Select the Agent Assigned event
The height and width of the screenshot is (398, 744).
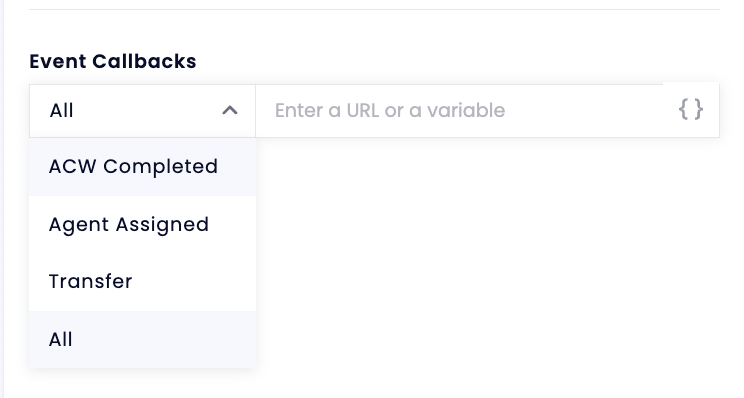pyautogui.click(x=142, y=224)
